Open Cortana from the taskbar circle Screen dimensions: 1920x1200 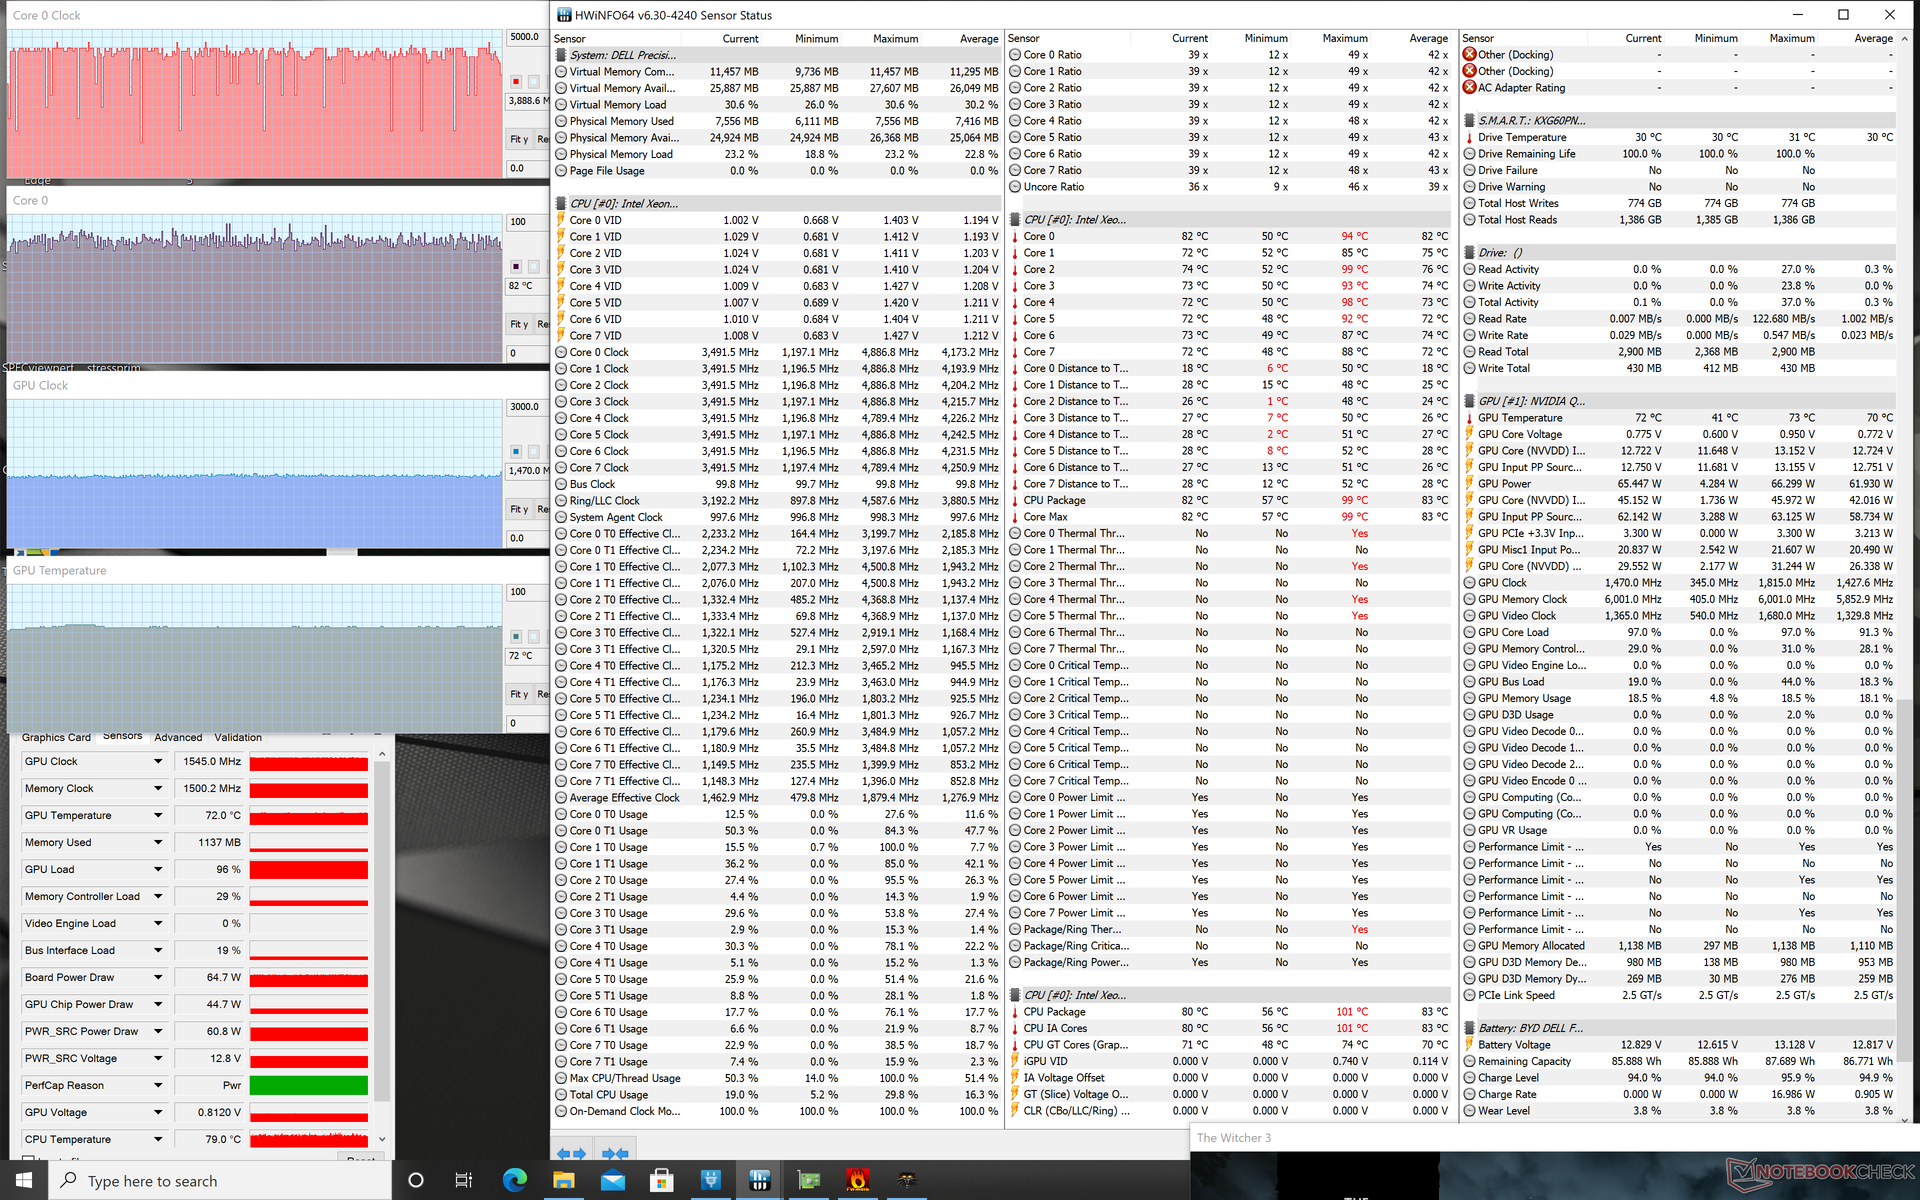416,1181
